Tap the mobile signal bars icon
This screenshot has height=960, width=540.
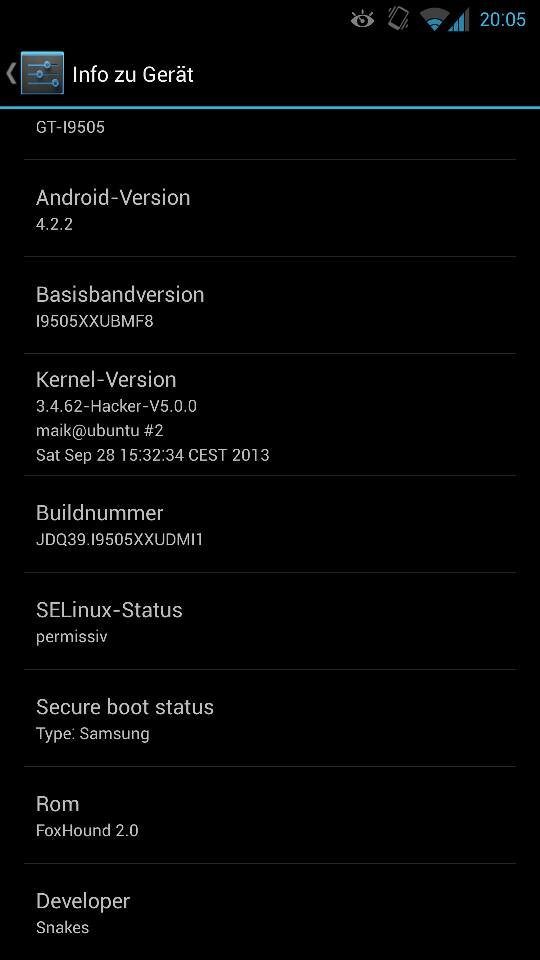(459, 20)
